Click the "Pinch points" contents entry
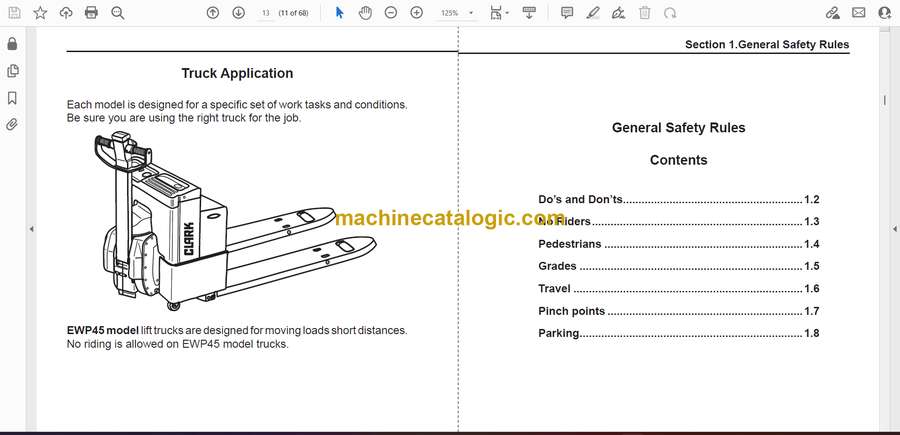 click(678, 311)
